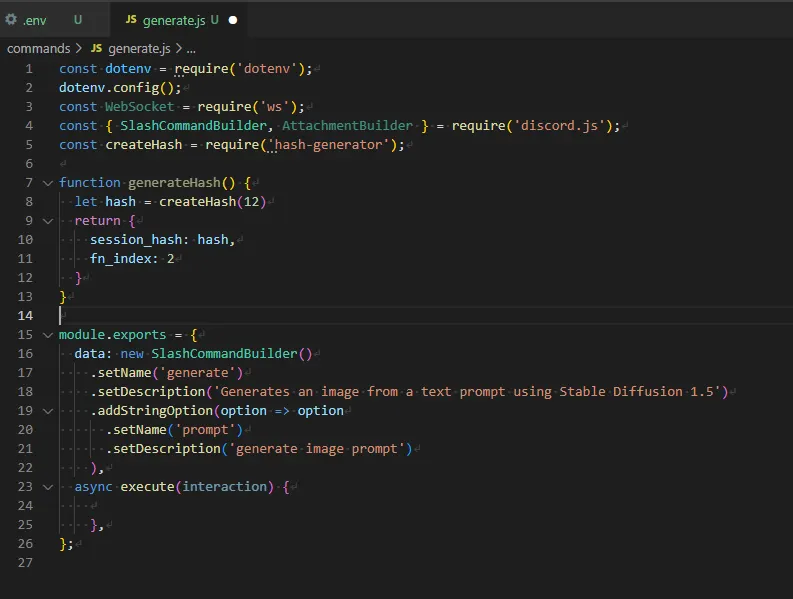Click the 'ws' string on line 3

(x=274, y=107)
